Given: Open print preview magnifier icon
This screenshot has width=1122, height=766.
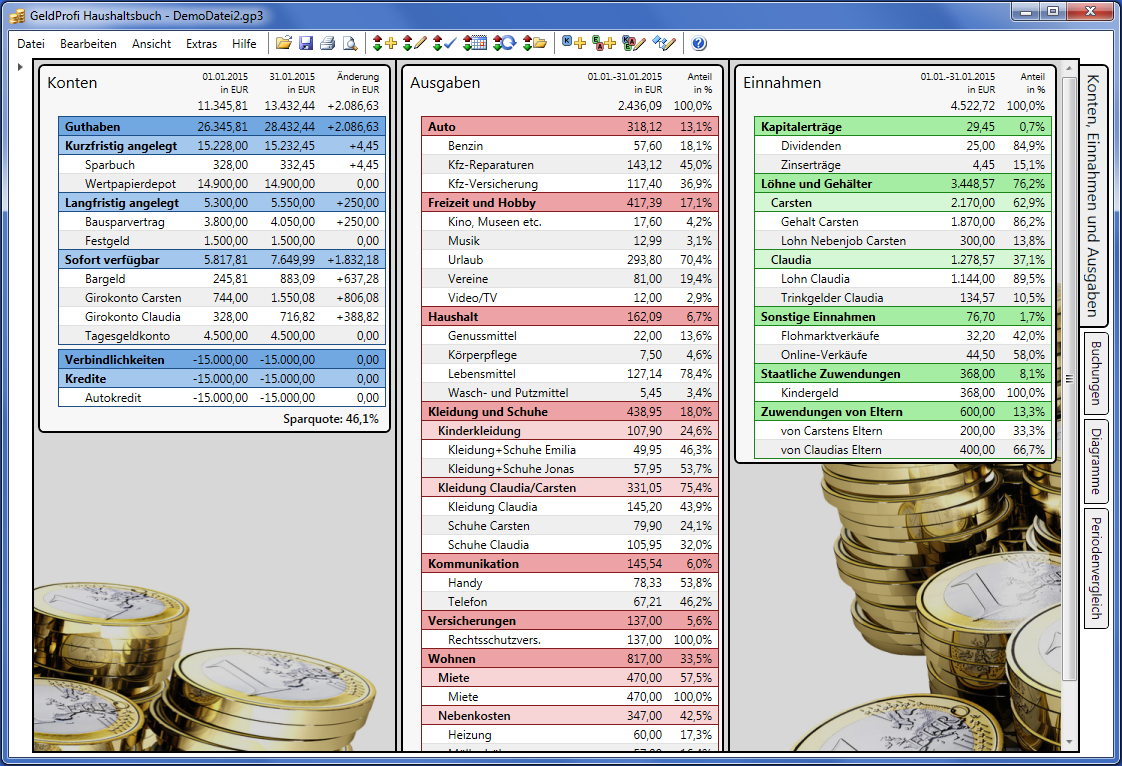Looking at the screenshot, I should (350, 43).
